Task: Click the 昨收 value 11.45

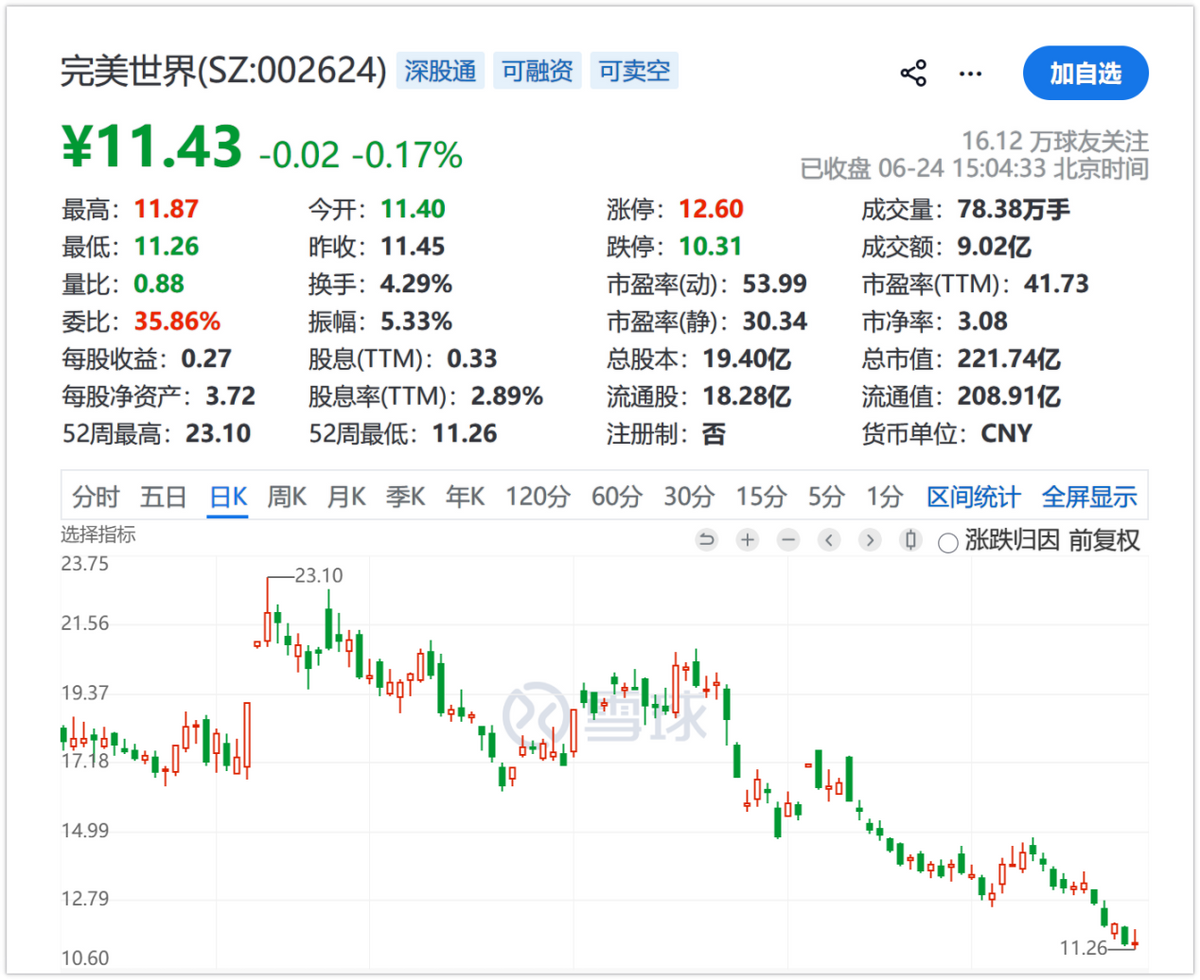Action: 412,246
